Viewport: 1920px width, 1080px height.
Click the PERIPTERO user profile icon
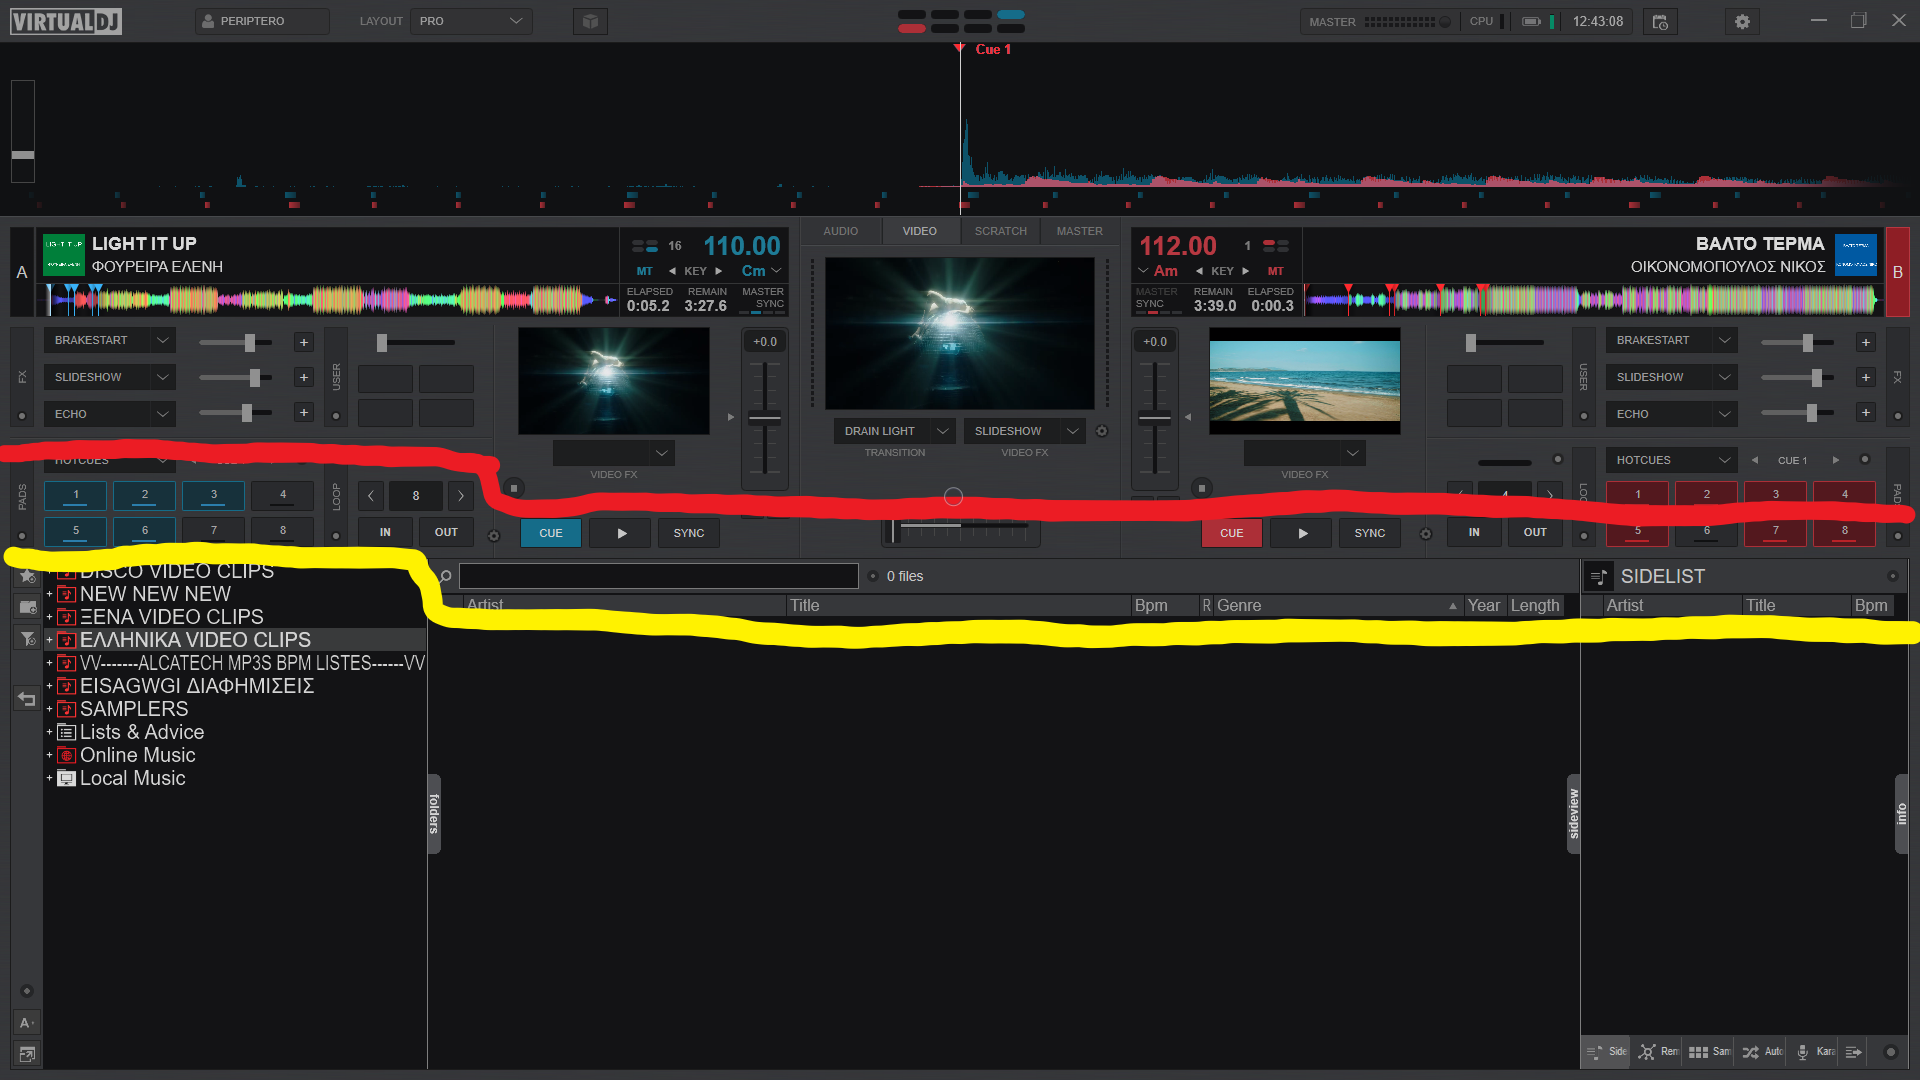(x=208, y=21)
